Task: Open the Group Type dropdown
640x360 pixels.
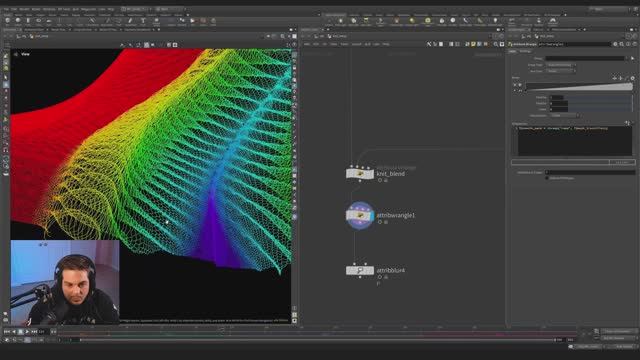Action: [x=561, y=65]
